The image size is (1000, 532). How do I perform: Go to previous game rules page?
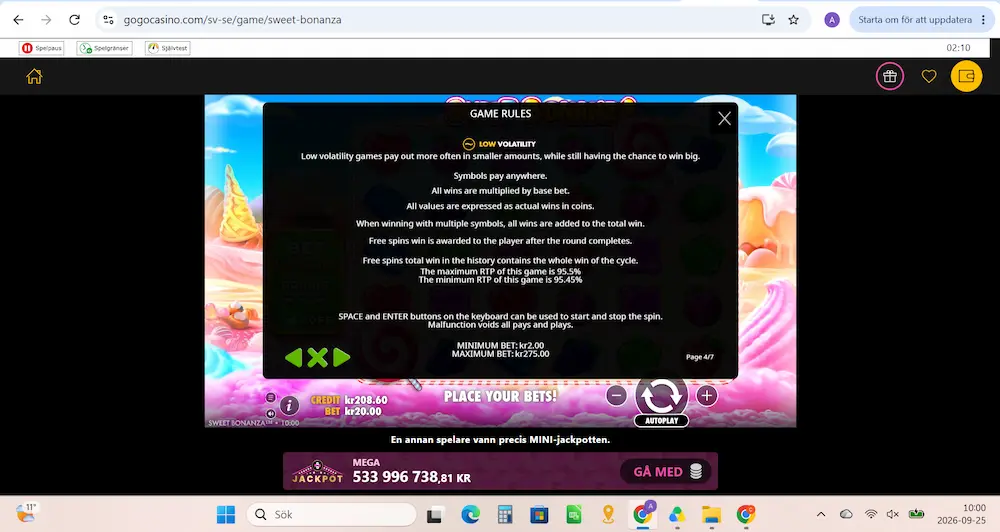point(293,357)
